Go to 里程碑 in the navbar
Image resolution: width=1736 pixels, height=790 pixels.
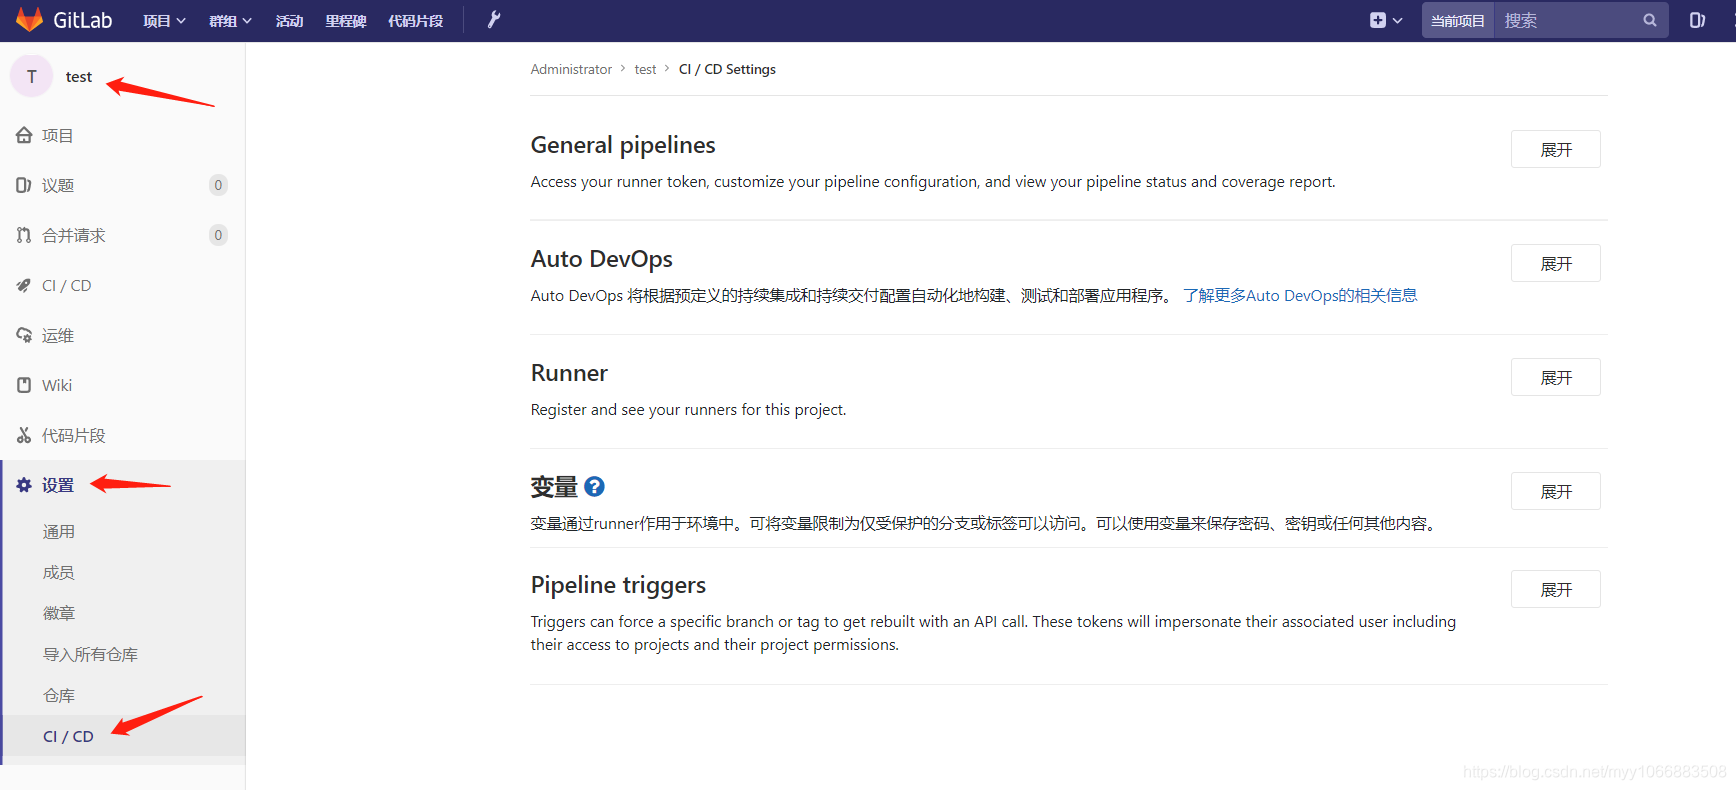[x=345, y=21]
